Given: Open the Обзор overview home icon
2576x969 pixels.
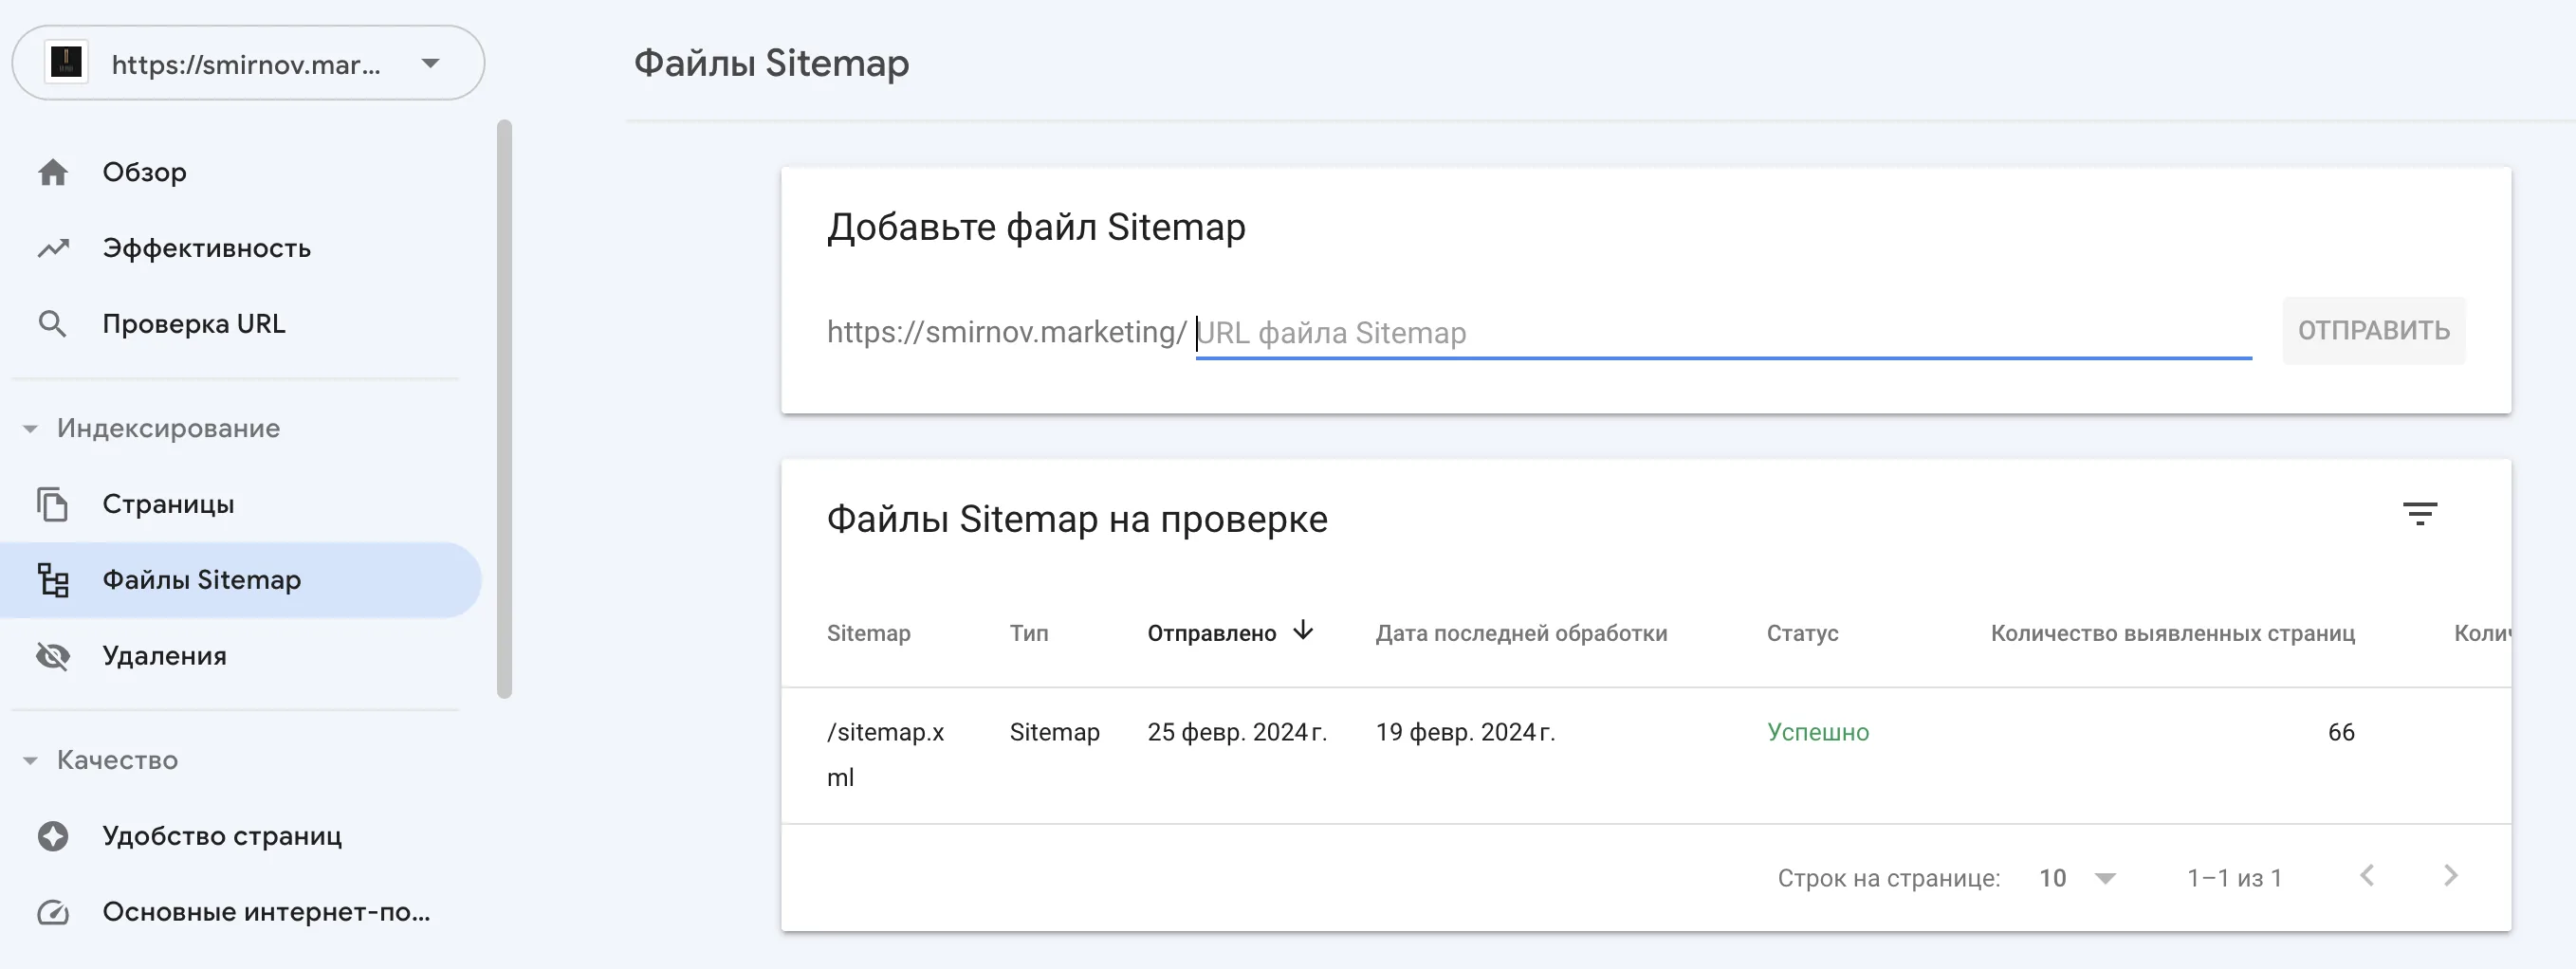Looking at the screenshot, I should click(x=52, y=171).
